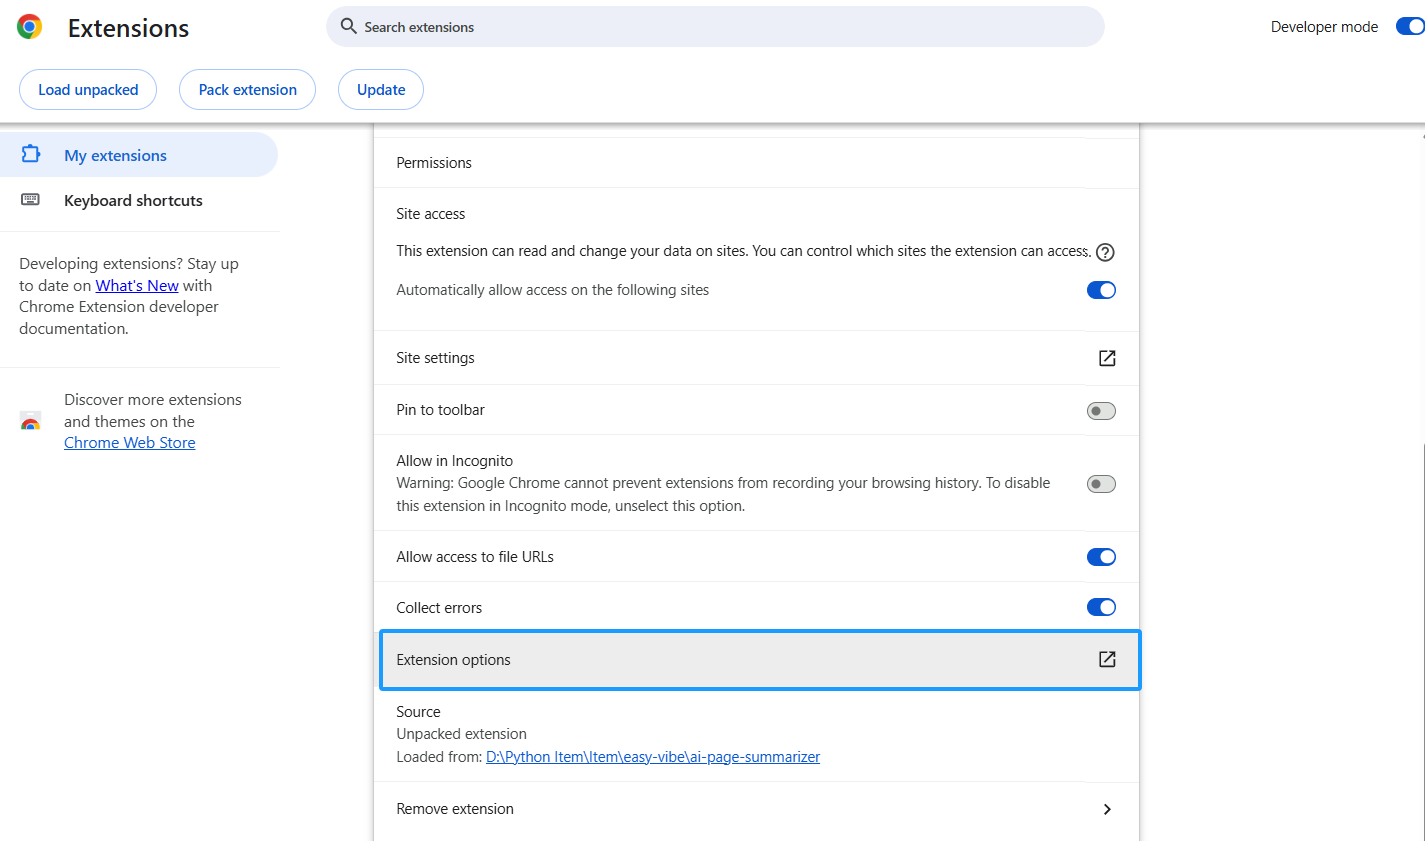Enable Pin to toolbar

coord(1100,410)
